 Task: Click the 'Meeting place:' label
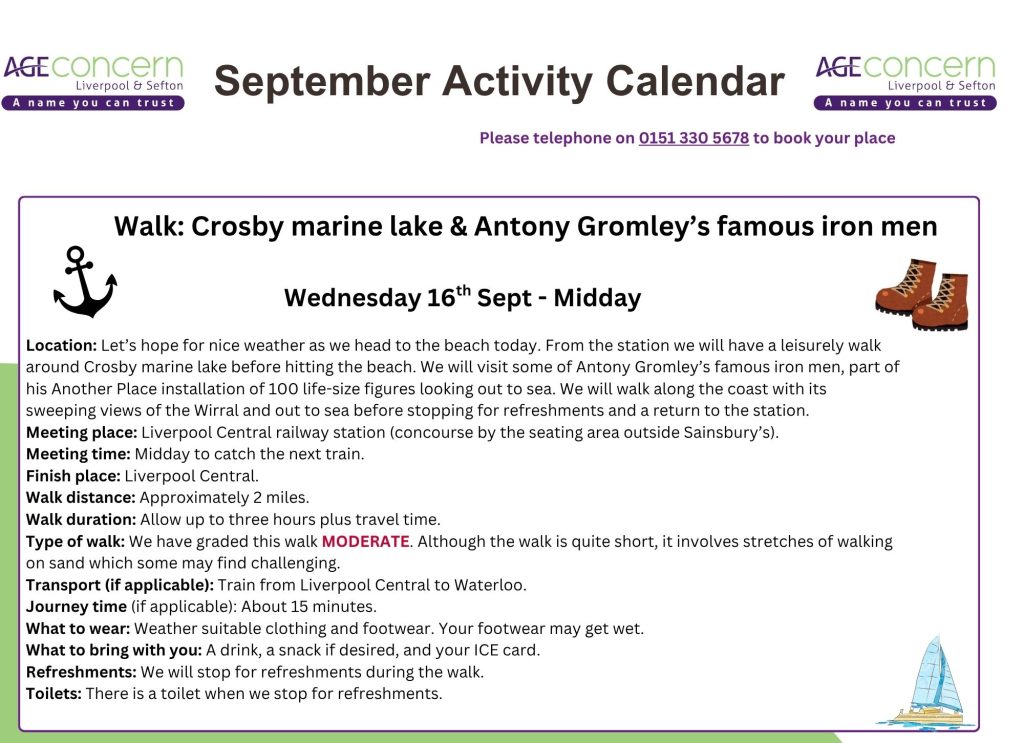tap(82, 432)
